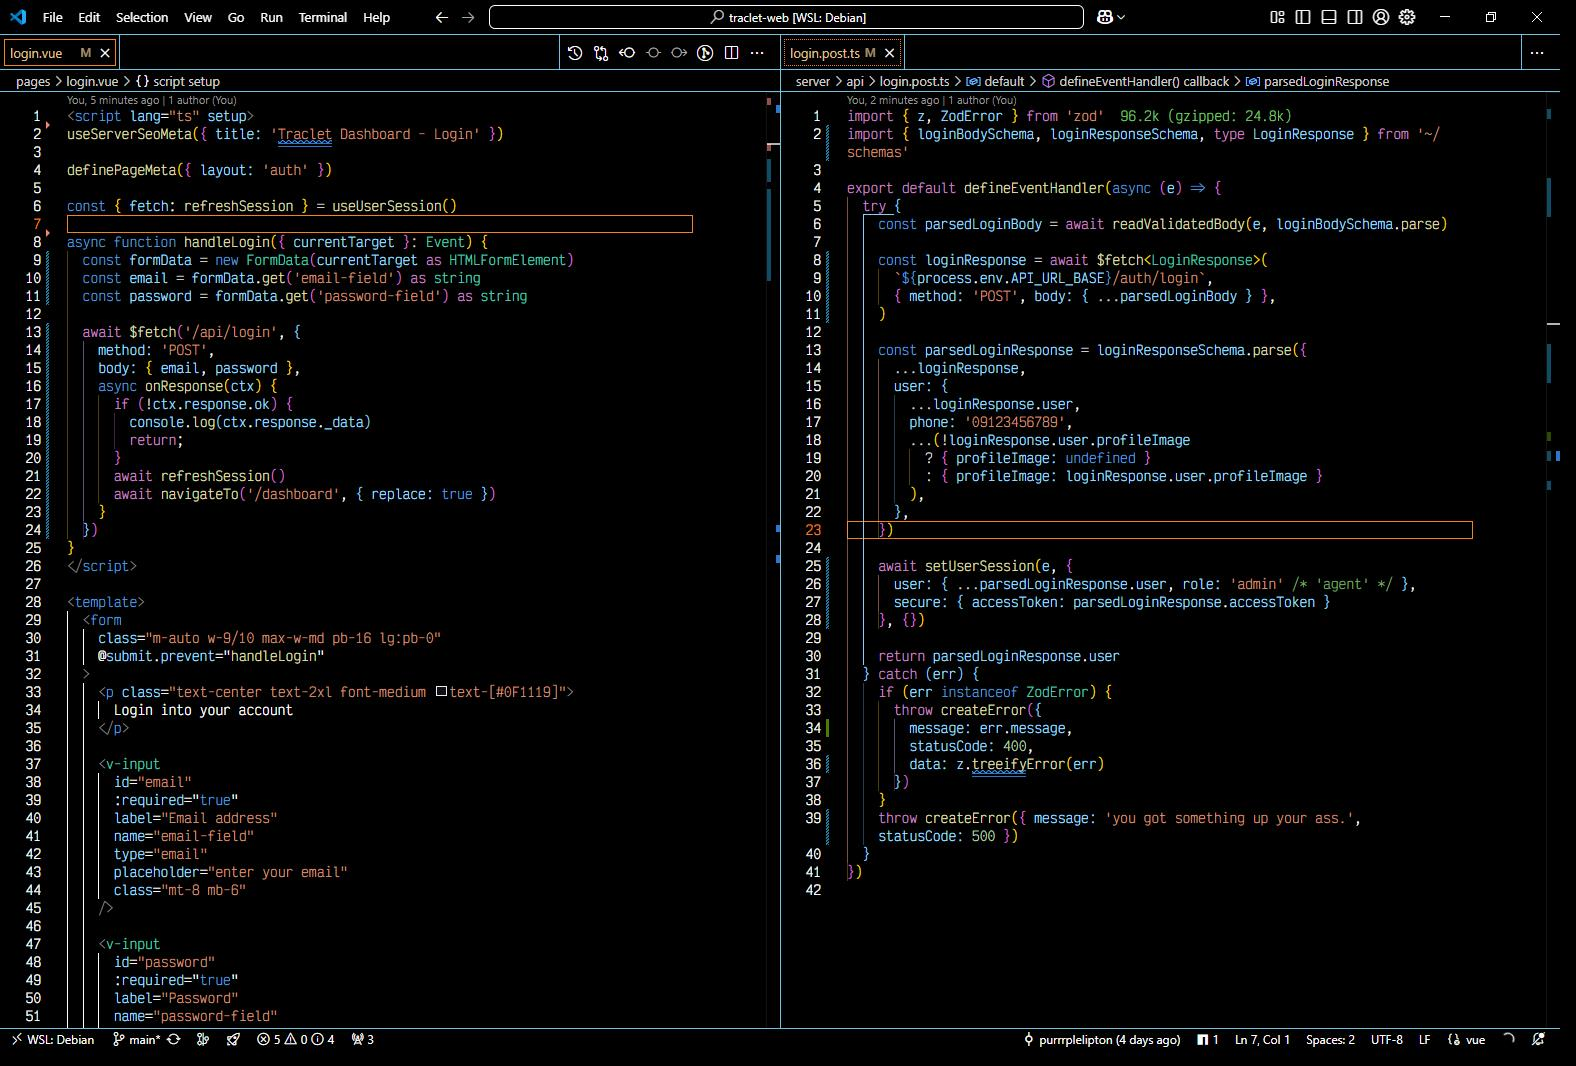Click the #0F1119 color swatch

(441, 692)
